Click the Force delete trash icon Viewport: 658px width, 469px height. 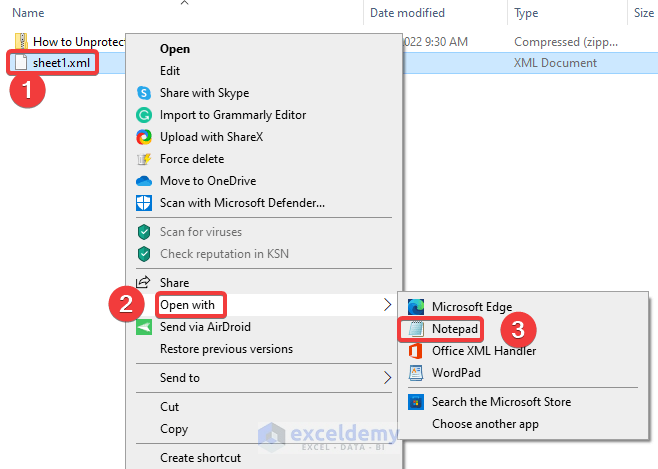(x=142, y=159)
